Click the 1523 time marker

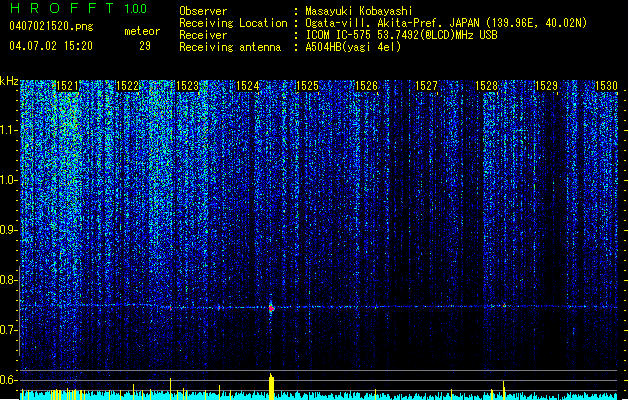pos(187,86)
